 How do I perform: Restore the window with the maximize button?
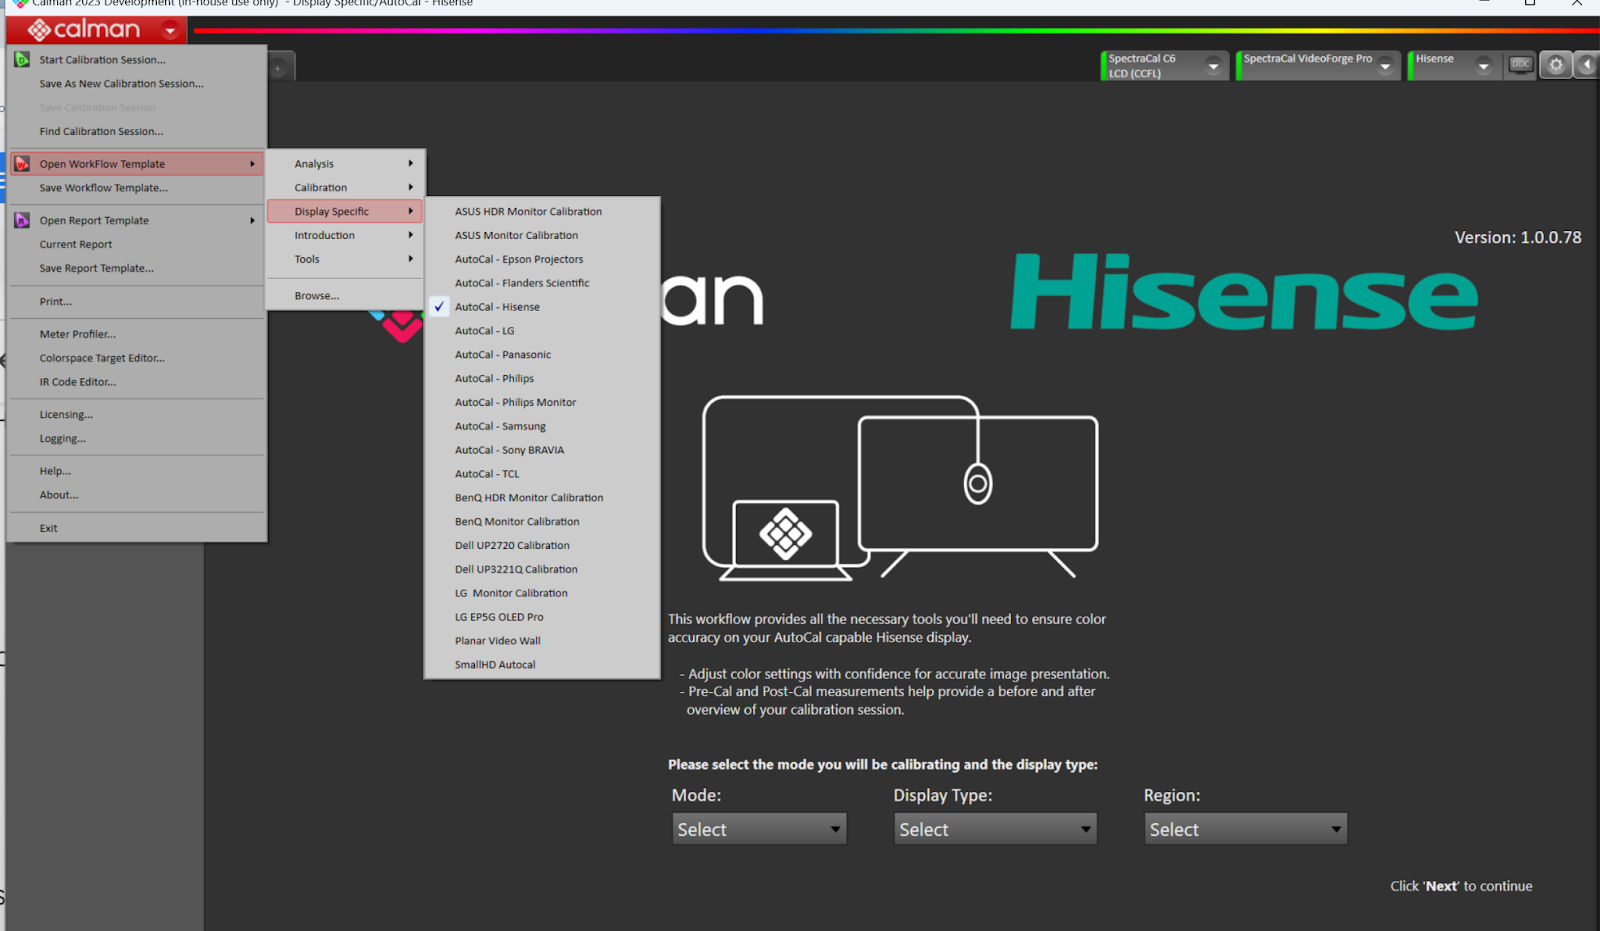tap(1530, 4)
